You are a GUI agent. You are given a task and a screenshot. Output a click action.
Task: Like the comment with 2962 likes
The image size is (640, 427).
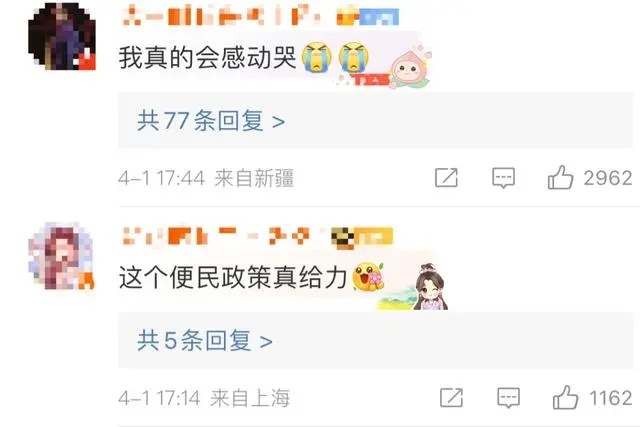pos(560,177)
